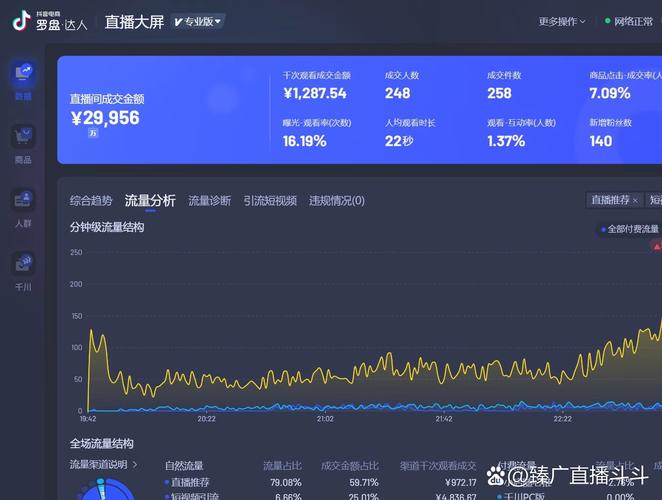
Task: Click the 流量占比 column header
Action: [282, 466]
